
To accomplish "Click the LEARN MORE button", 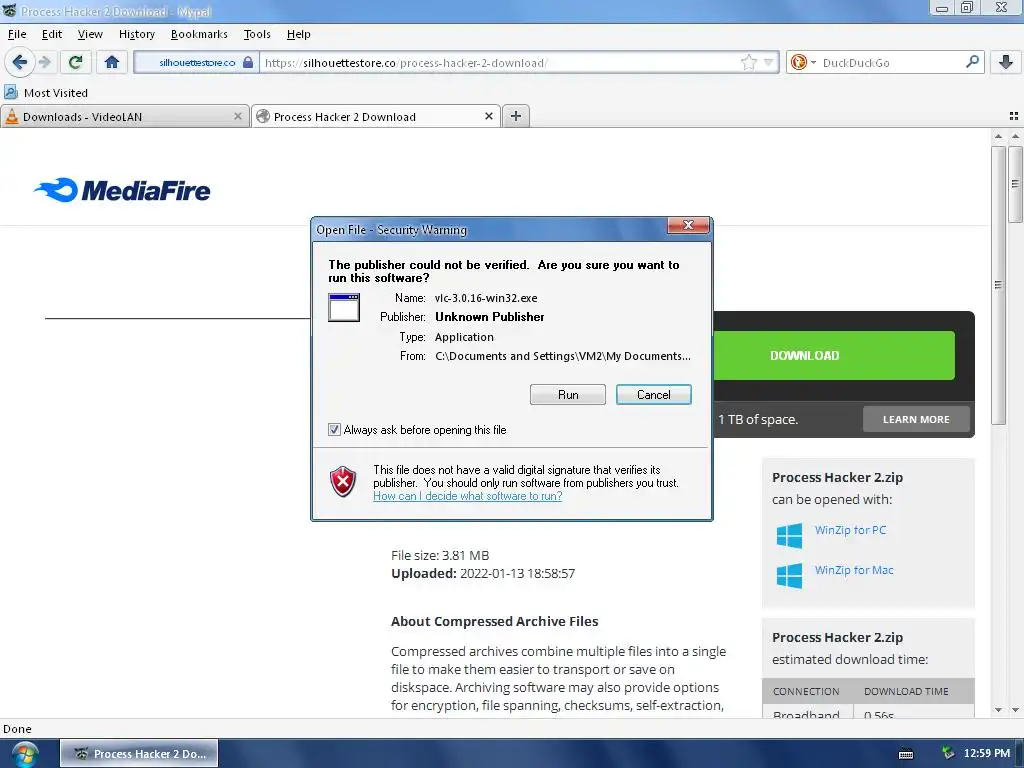I will (916, 419).
